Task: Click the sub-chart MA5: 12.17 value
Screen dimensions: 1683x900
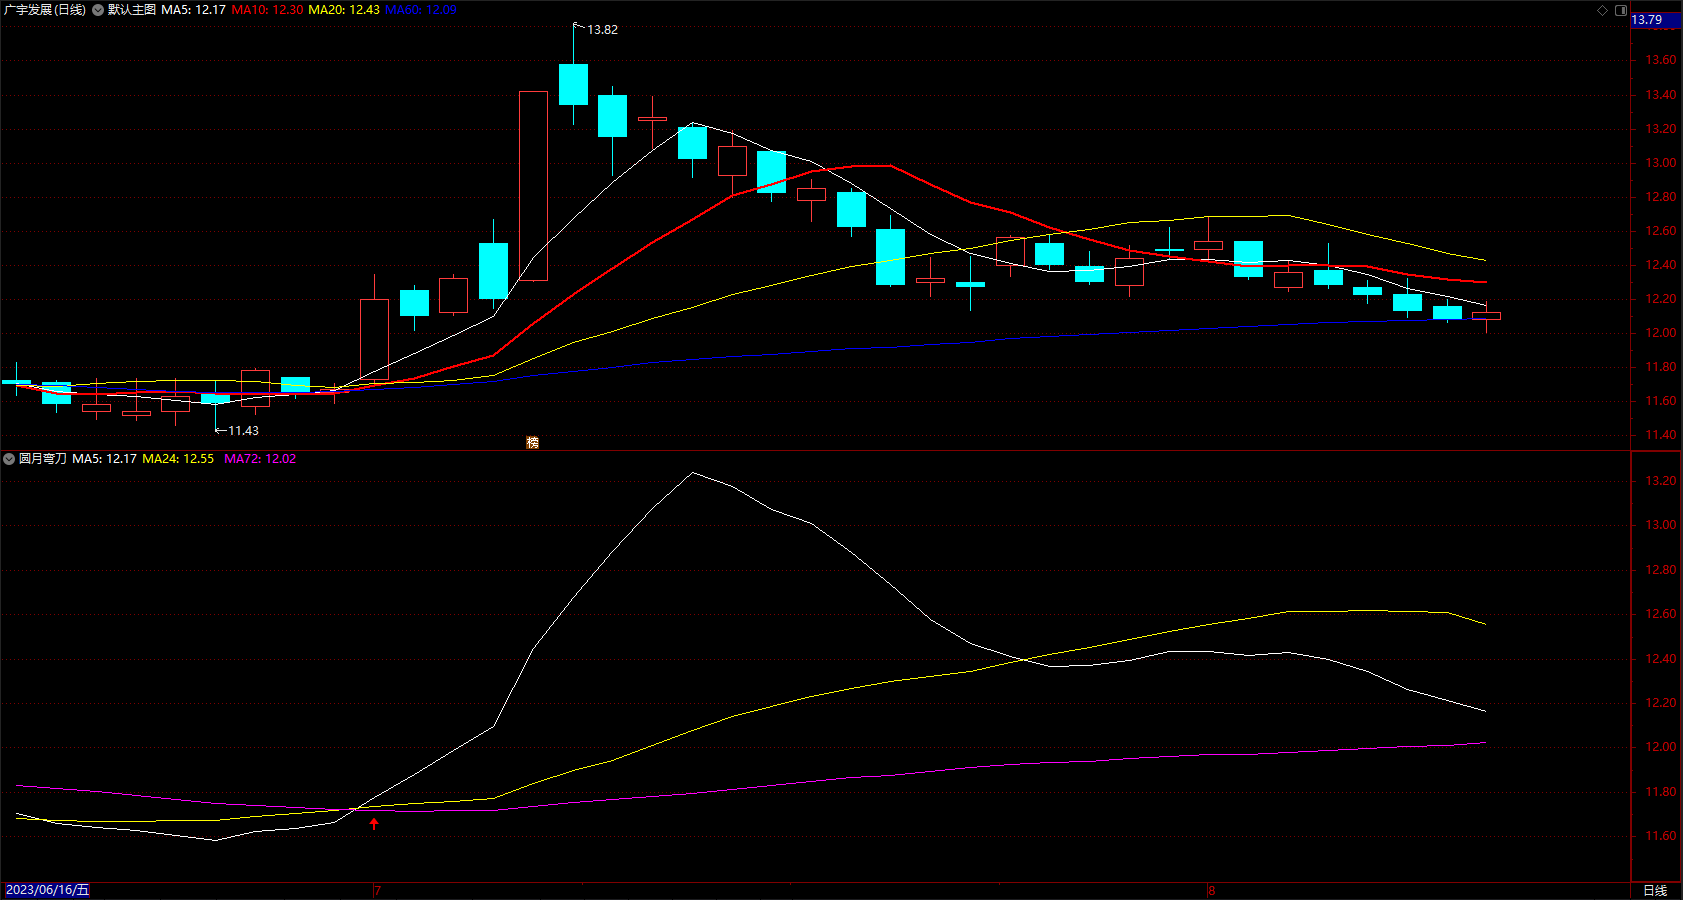Action: (105, 459)
